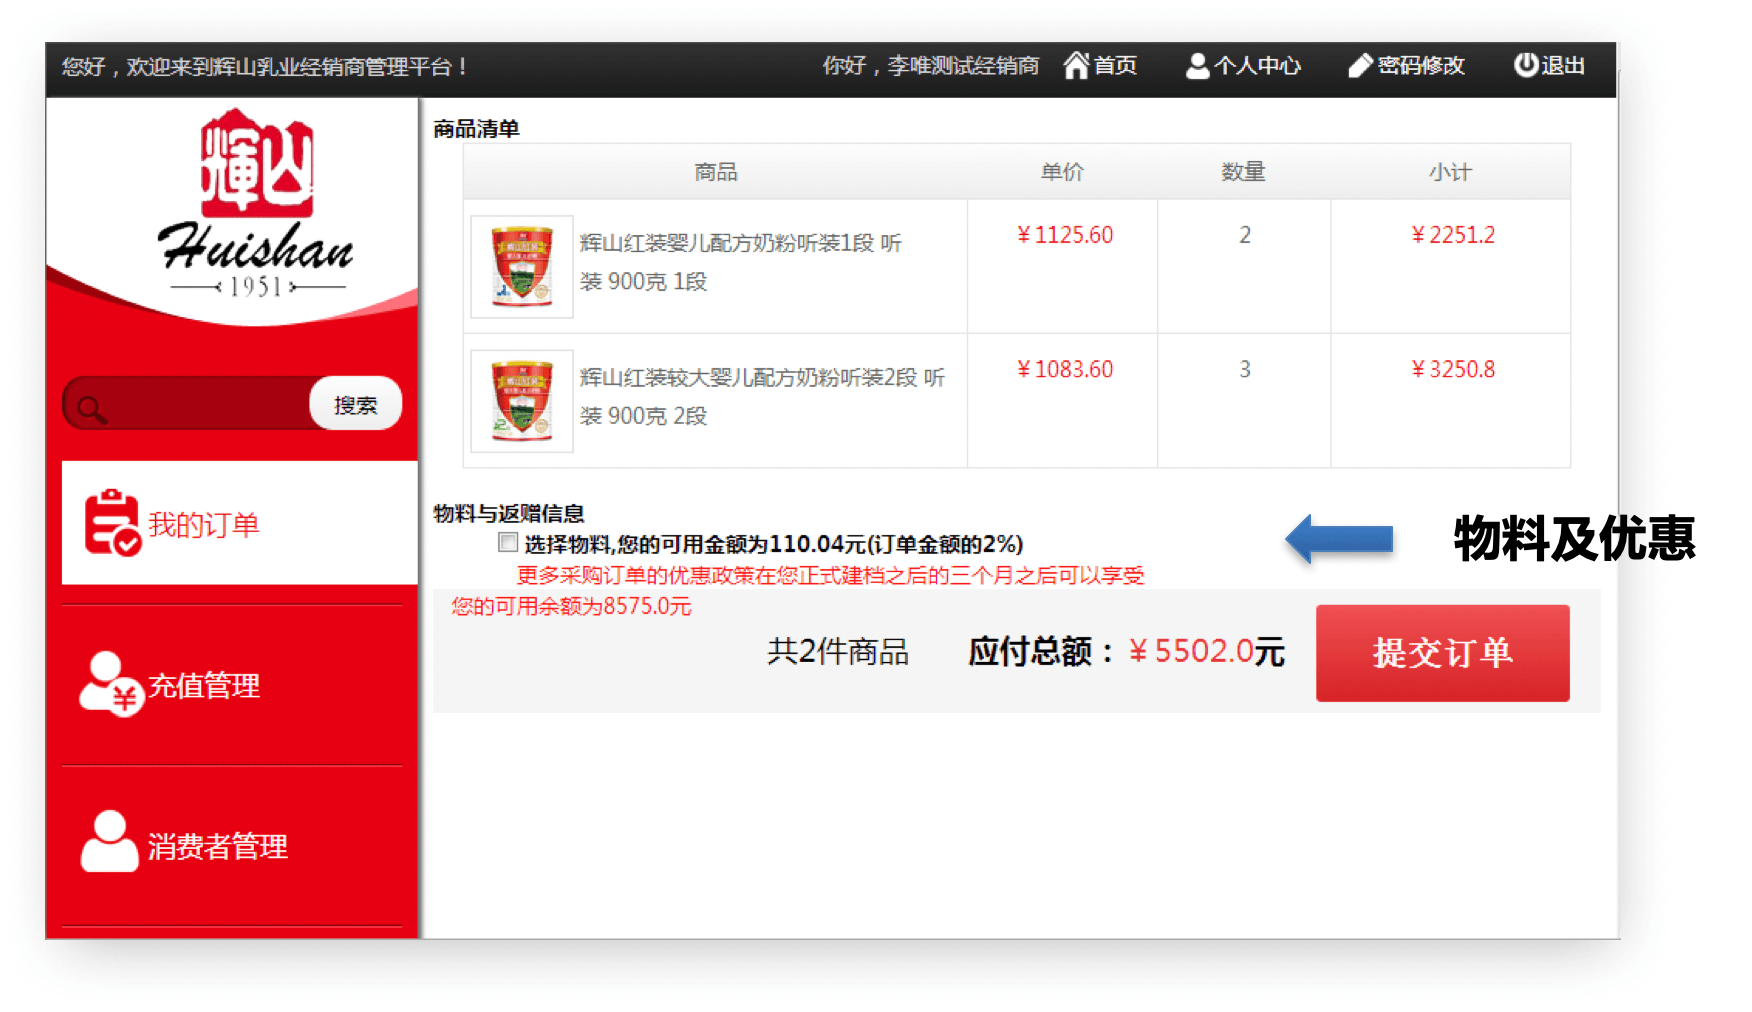Submit the order with 提交订单
The height and width of the screenshot is (1012, 1752).
pyautogui.click(x=1442, y=653)
